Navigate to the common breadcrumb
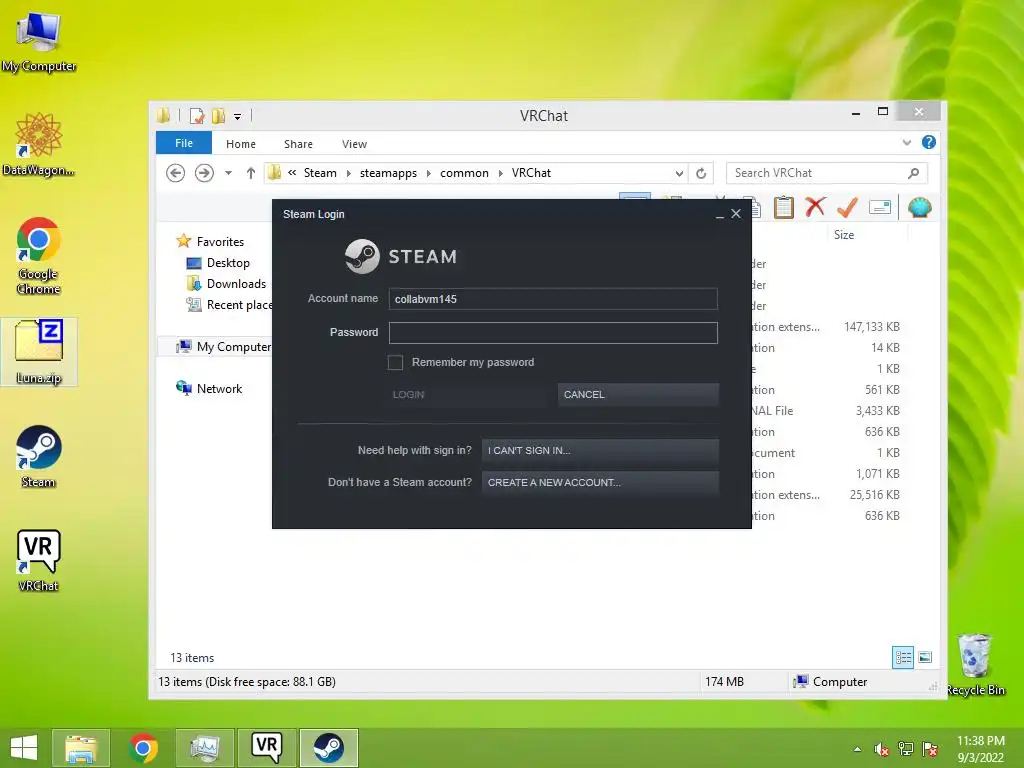The image size is (1024, 768). coord(464,173)
